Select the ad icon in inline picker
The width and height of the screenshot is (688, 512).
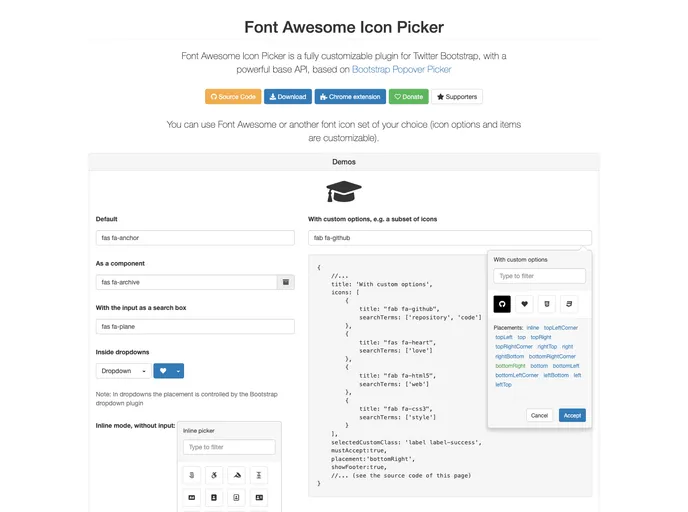pos(191,497)
